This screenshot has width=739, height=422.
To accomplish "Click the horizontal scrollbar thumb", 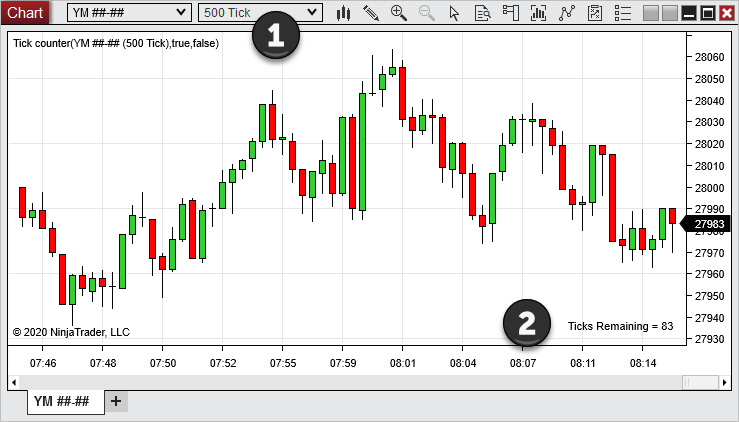I will (700, 382).
